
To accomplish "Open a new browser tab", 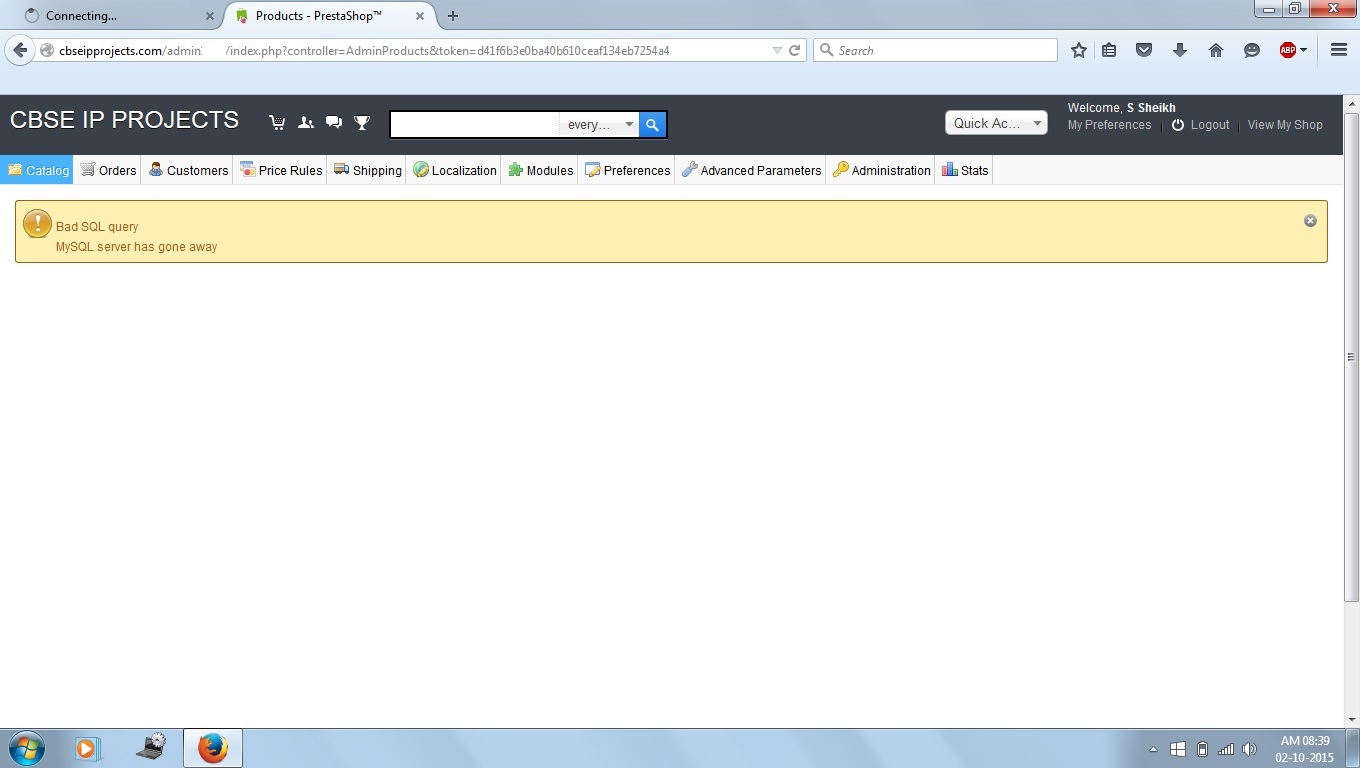I will (453, 16).
